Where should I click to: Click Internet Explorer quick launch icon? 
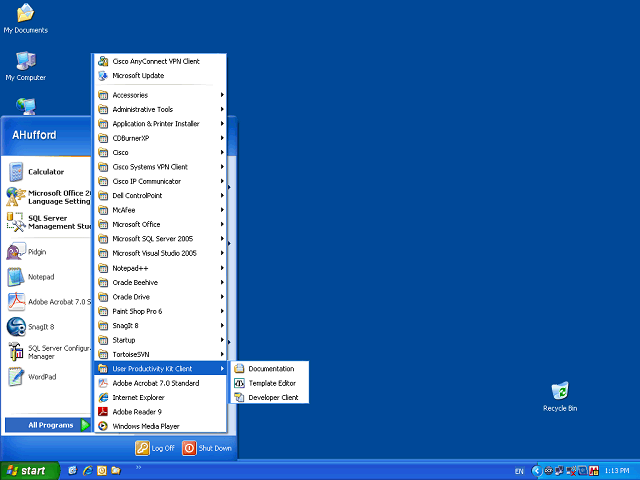pyautogui.click(x=87, y=471)
